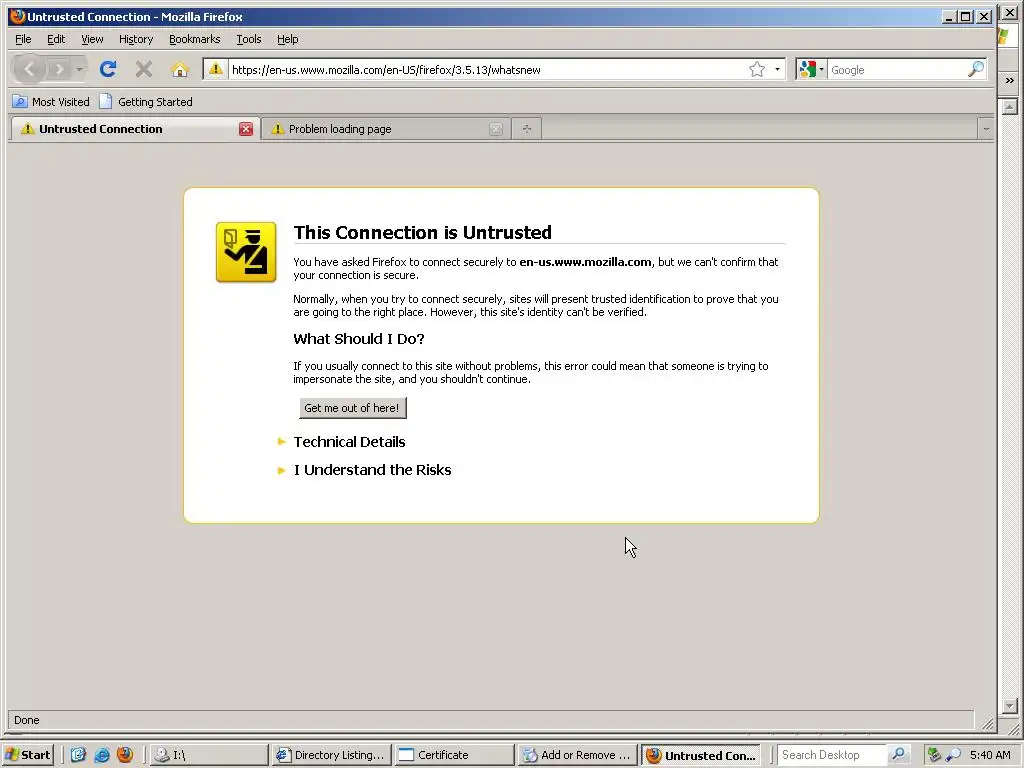
Task: Reload the current page
Action: tap(108, 69)
